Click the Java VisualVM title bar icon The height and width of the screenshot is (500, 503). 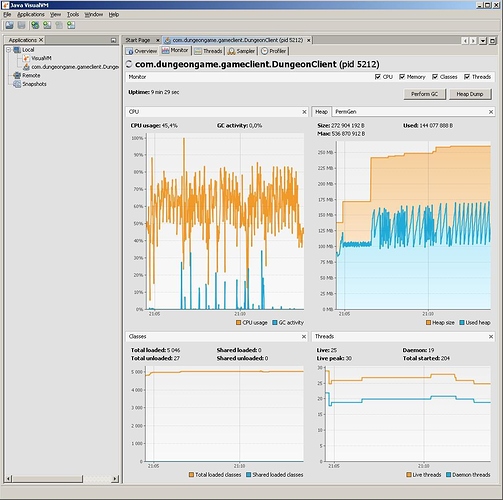tap(5, 5)
